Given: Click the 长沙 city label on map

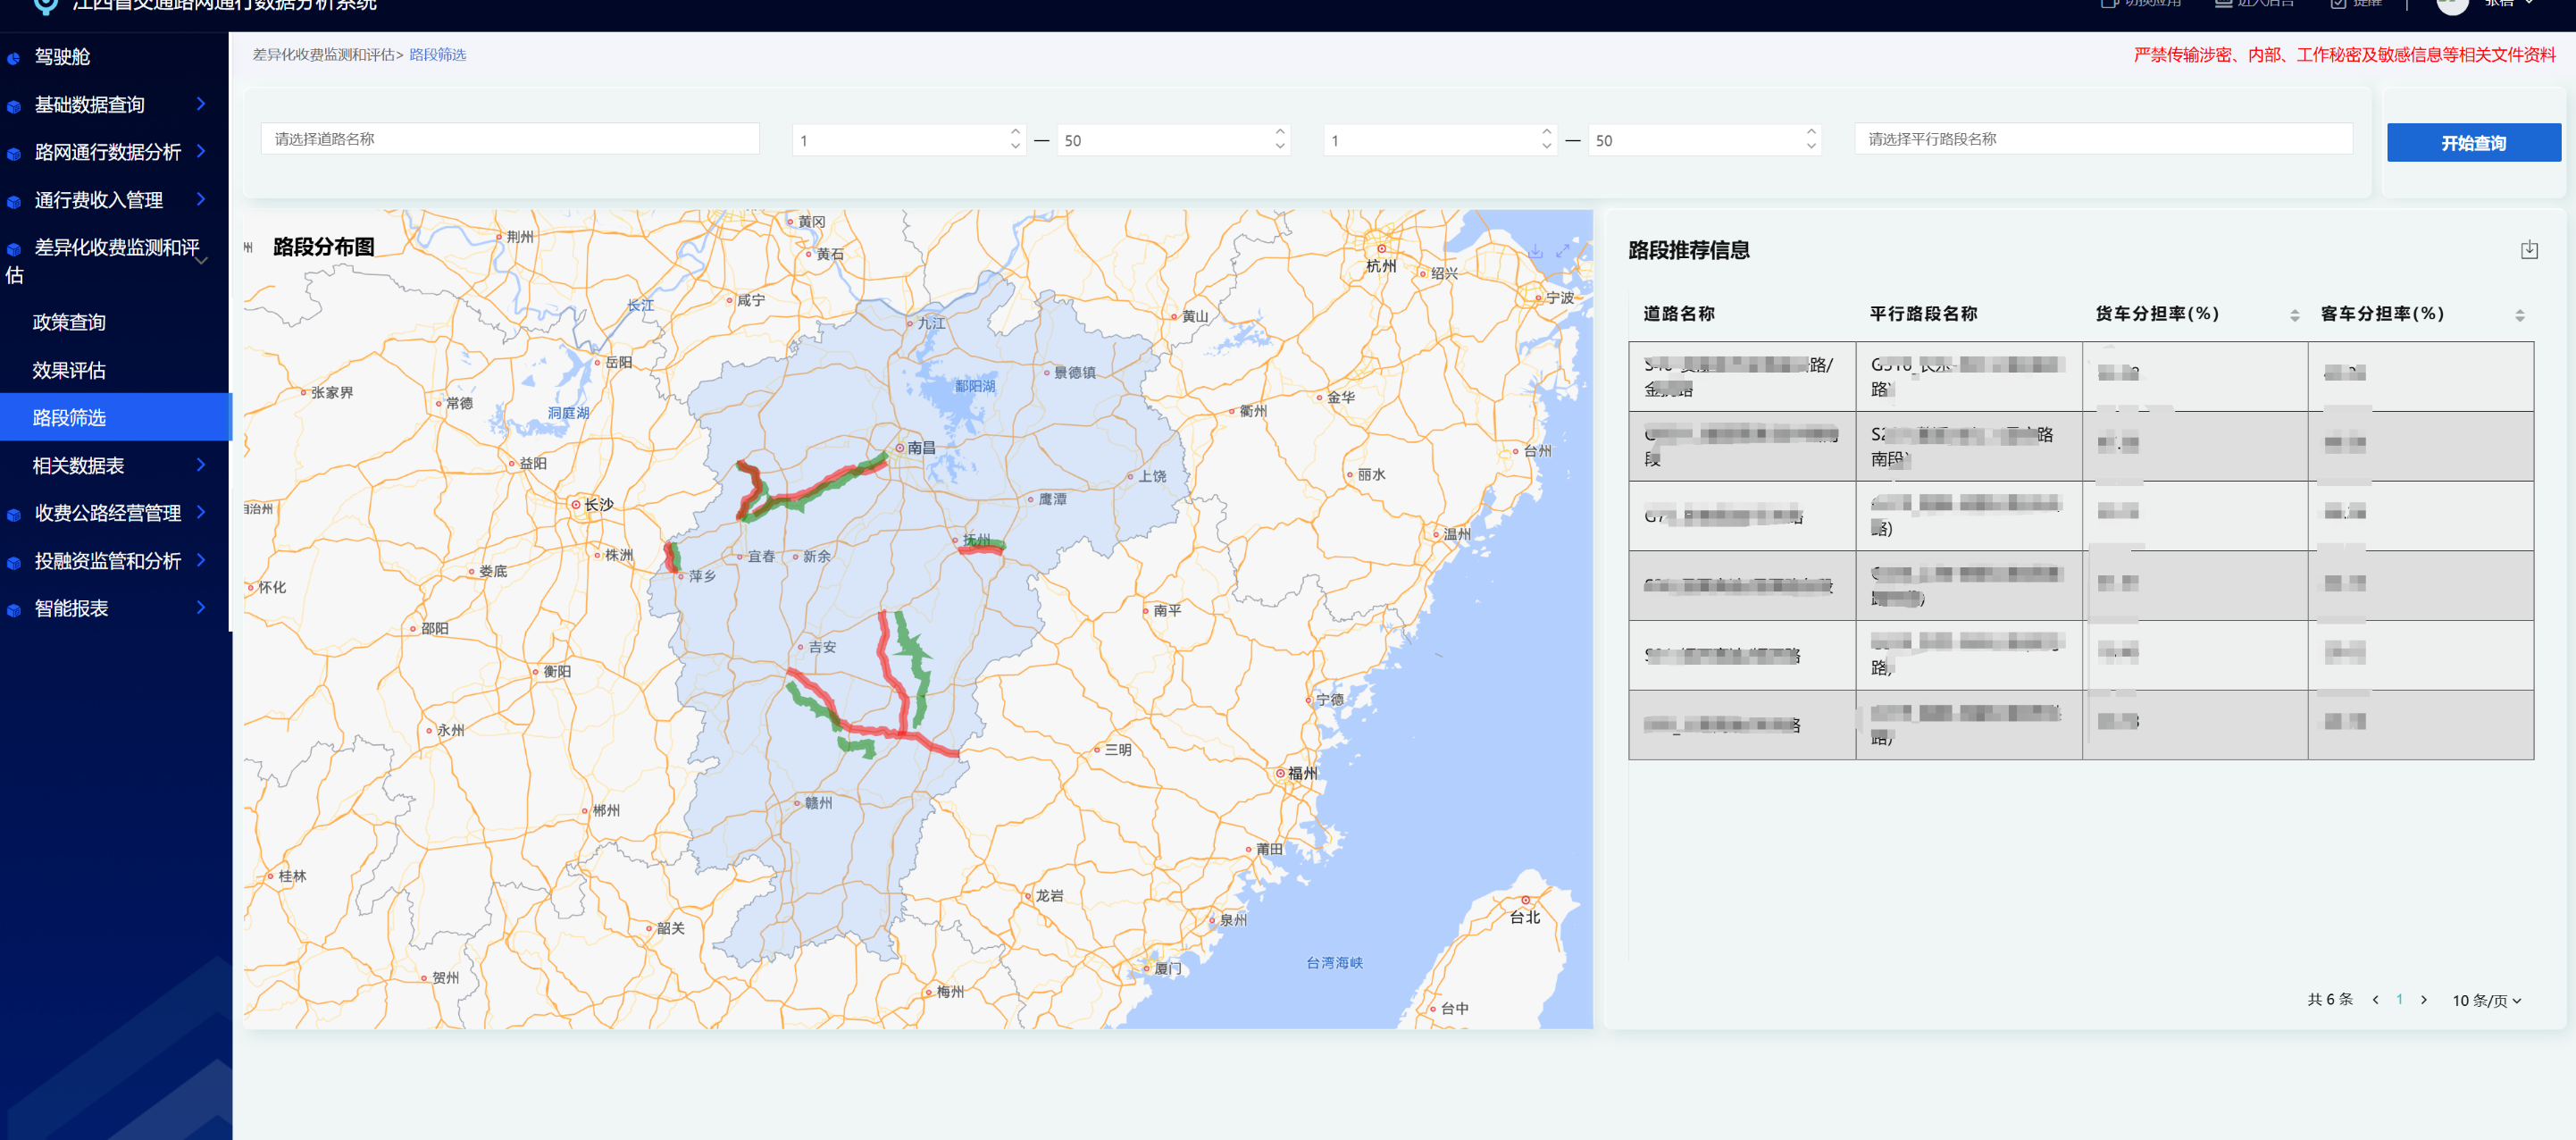Looking at the screenshot, I should pos(598,505).
